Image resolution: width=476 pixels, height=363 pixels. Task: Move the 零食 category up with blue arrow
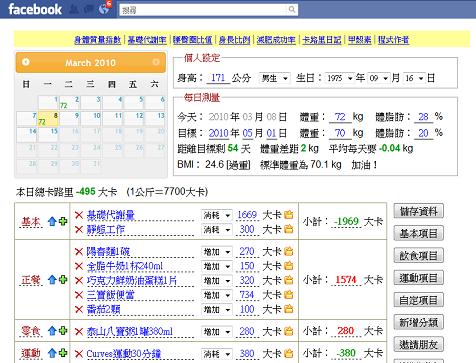coord(52,331)
